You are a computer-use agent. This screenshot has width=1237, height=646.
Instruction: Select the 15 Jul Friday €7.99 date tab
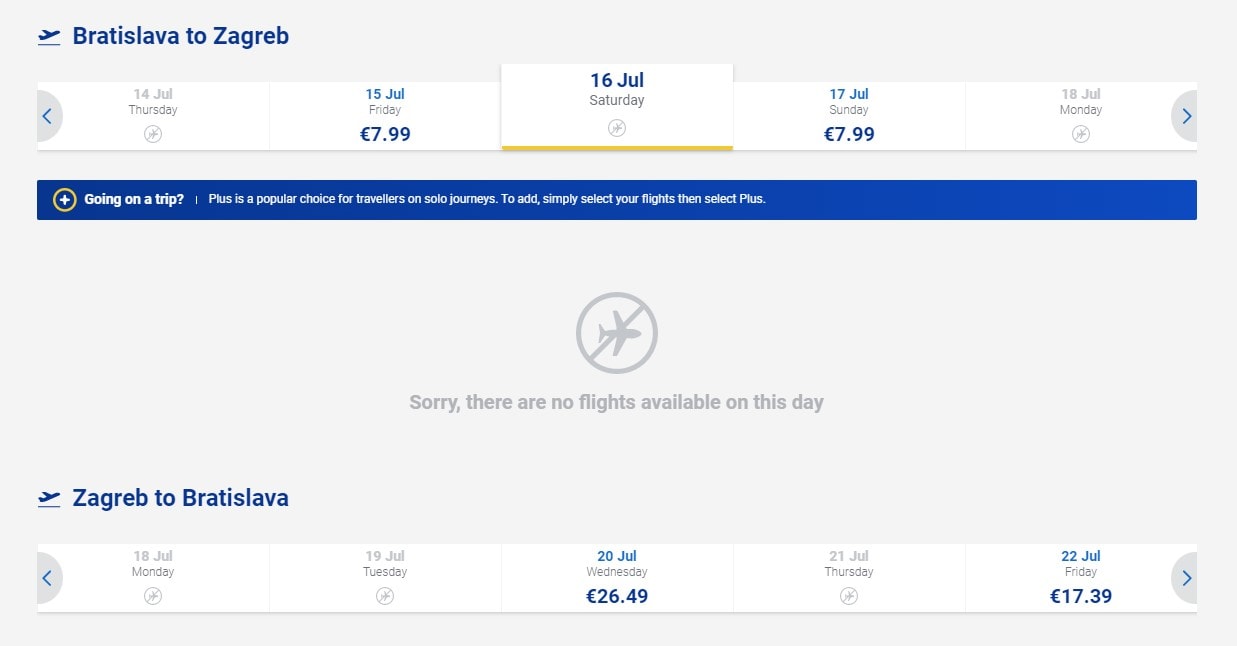[x=385, y=116]
